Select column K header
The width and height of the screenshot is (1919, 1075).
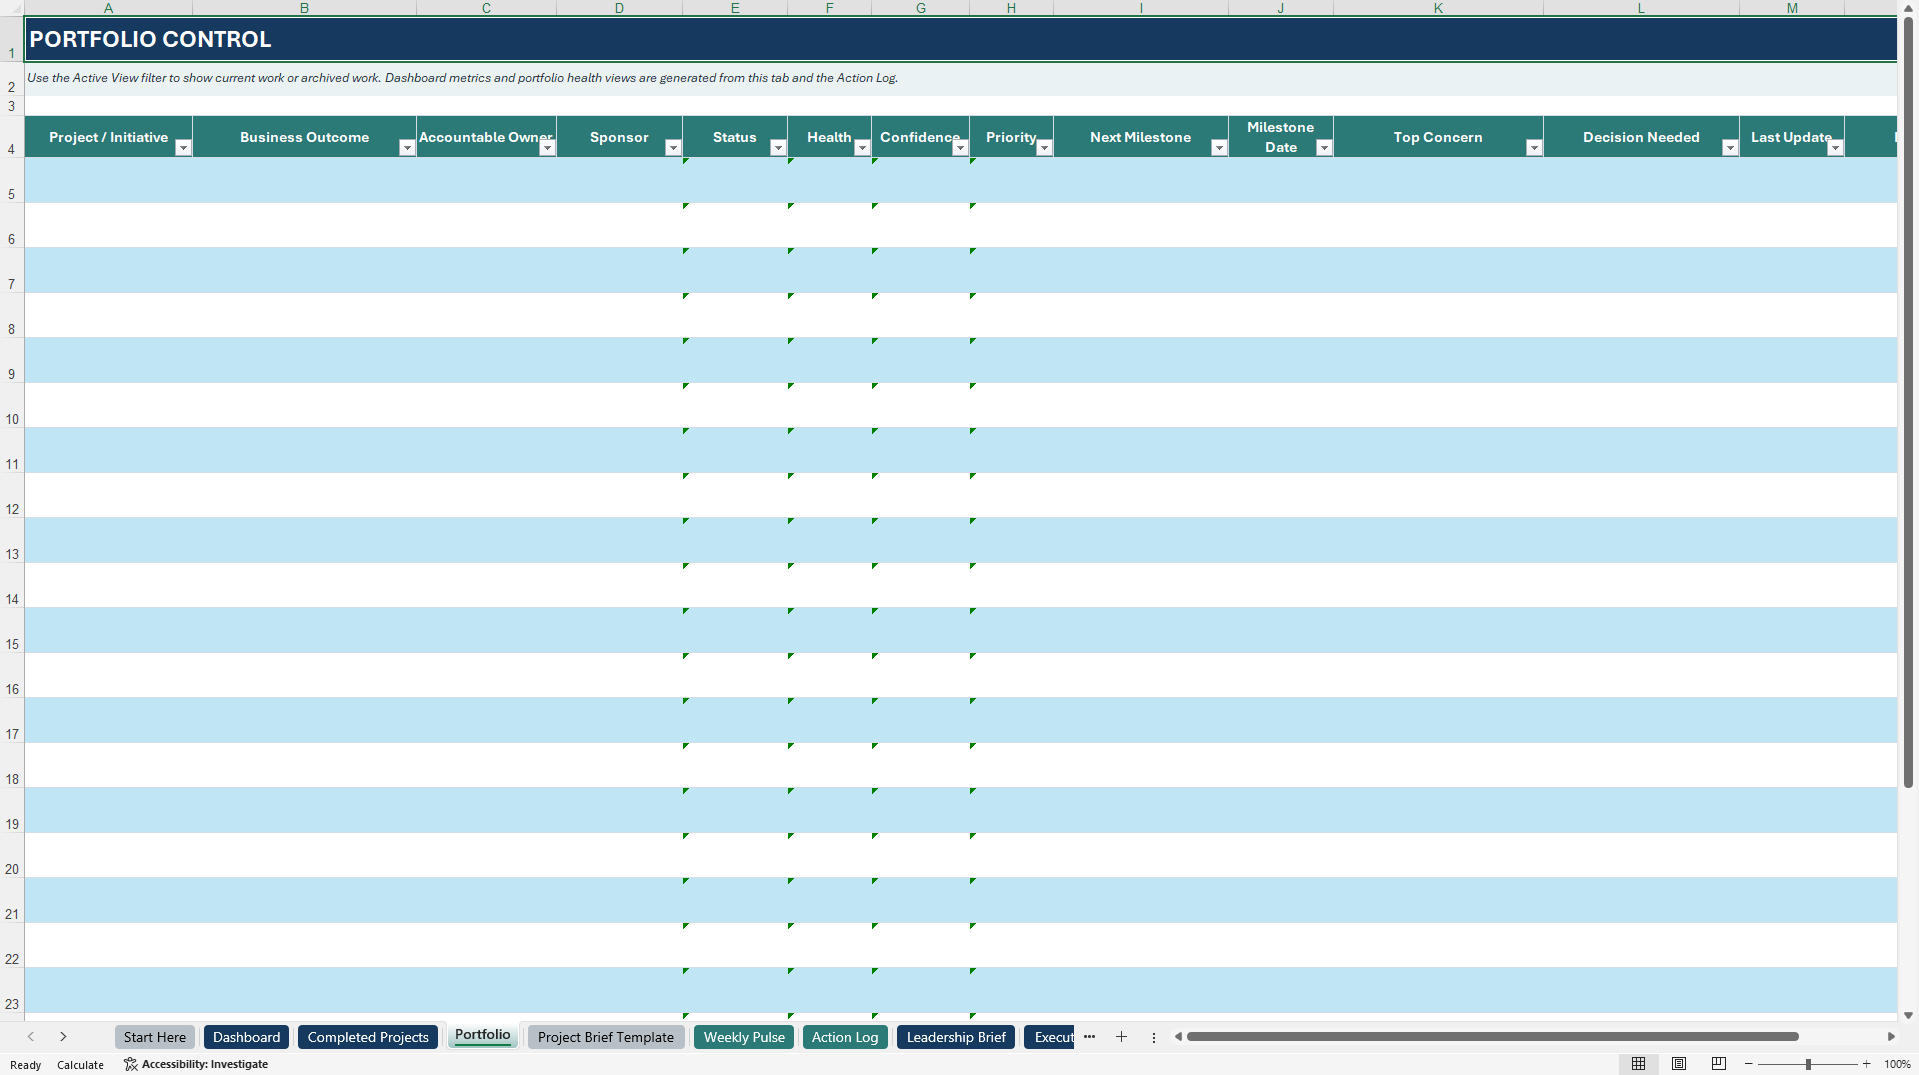point(1438,8)
